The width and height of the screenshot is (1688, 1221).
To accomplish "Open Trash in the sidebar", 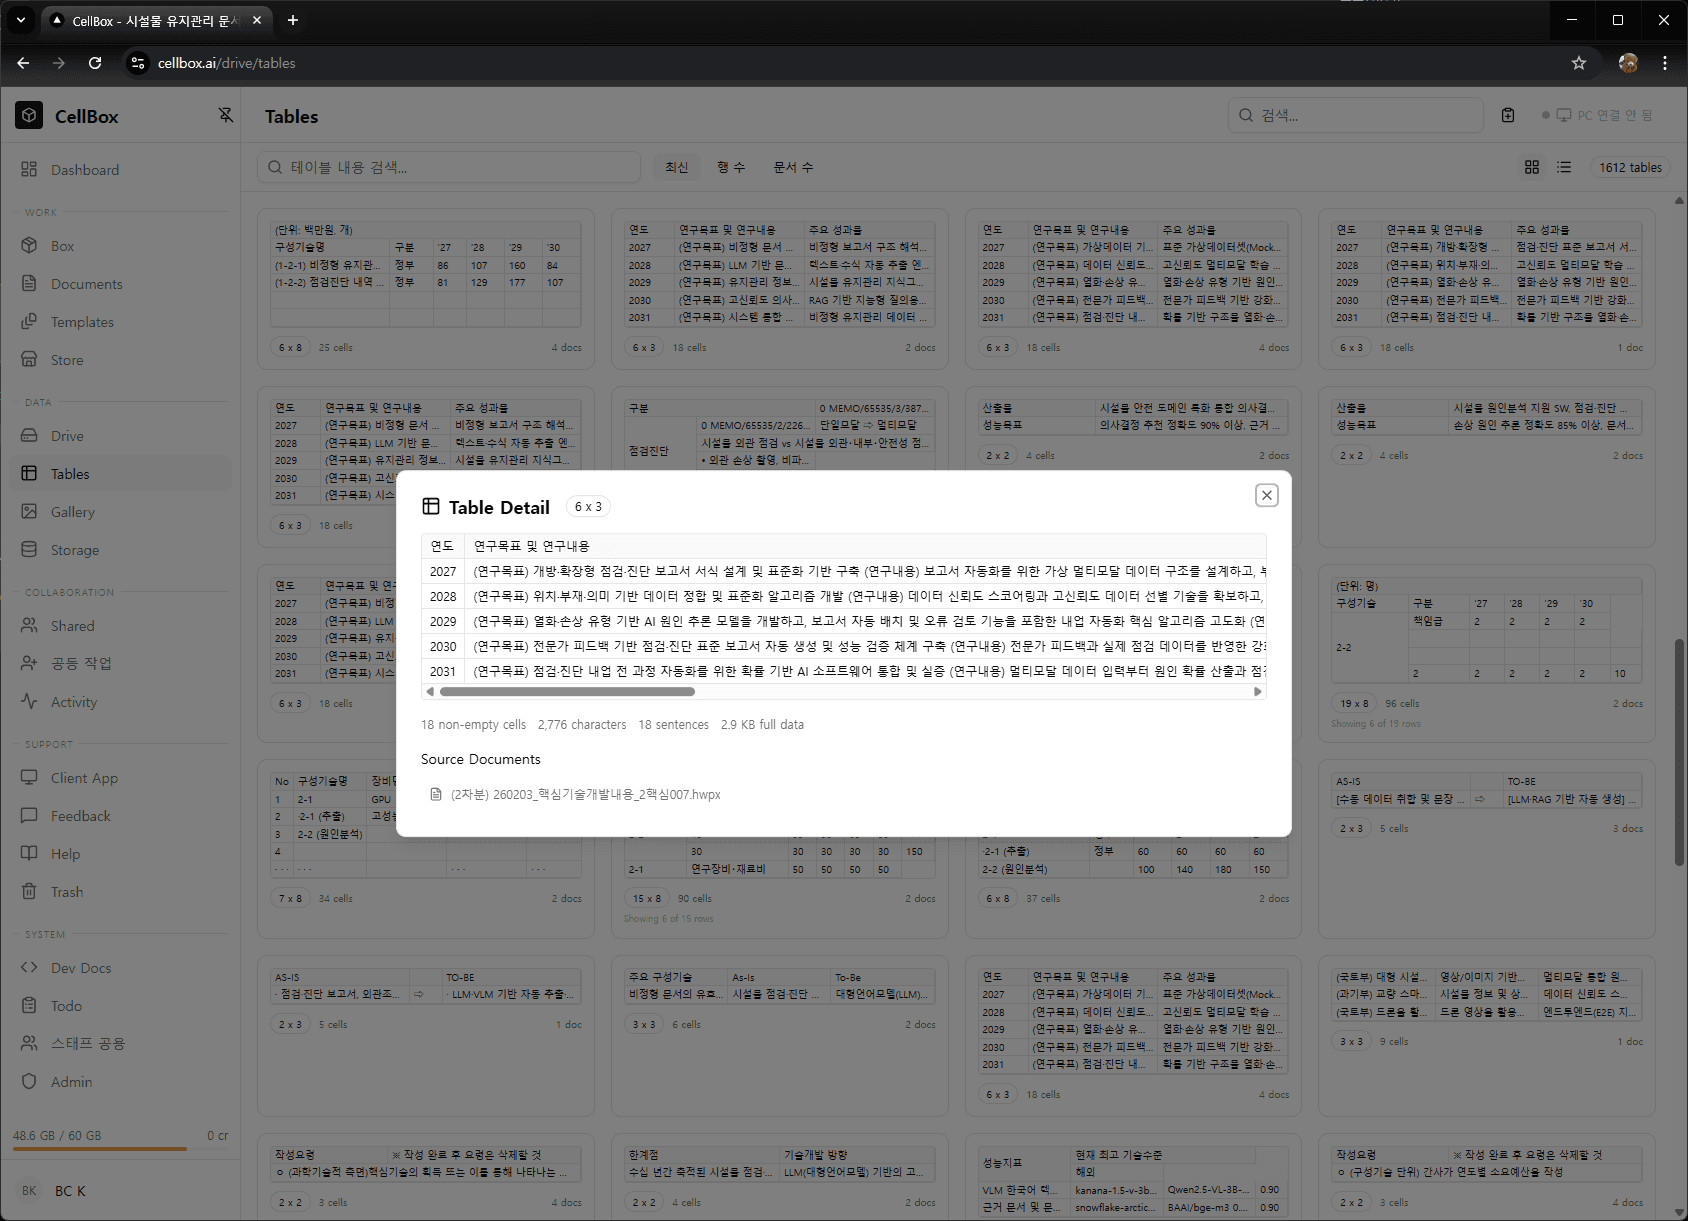I will point(67,892).
